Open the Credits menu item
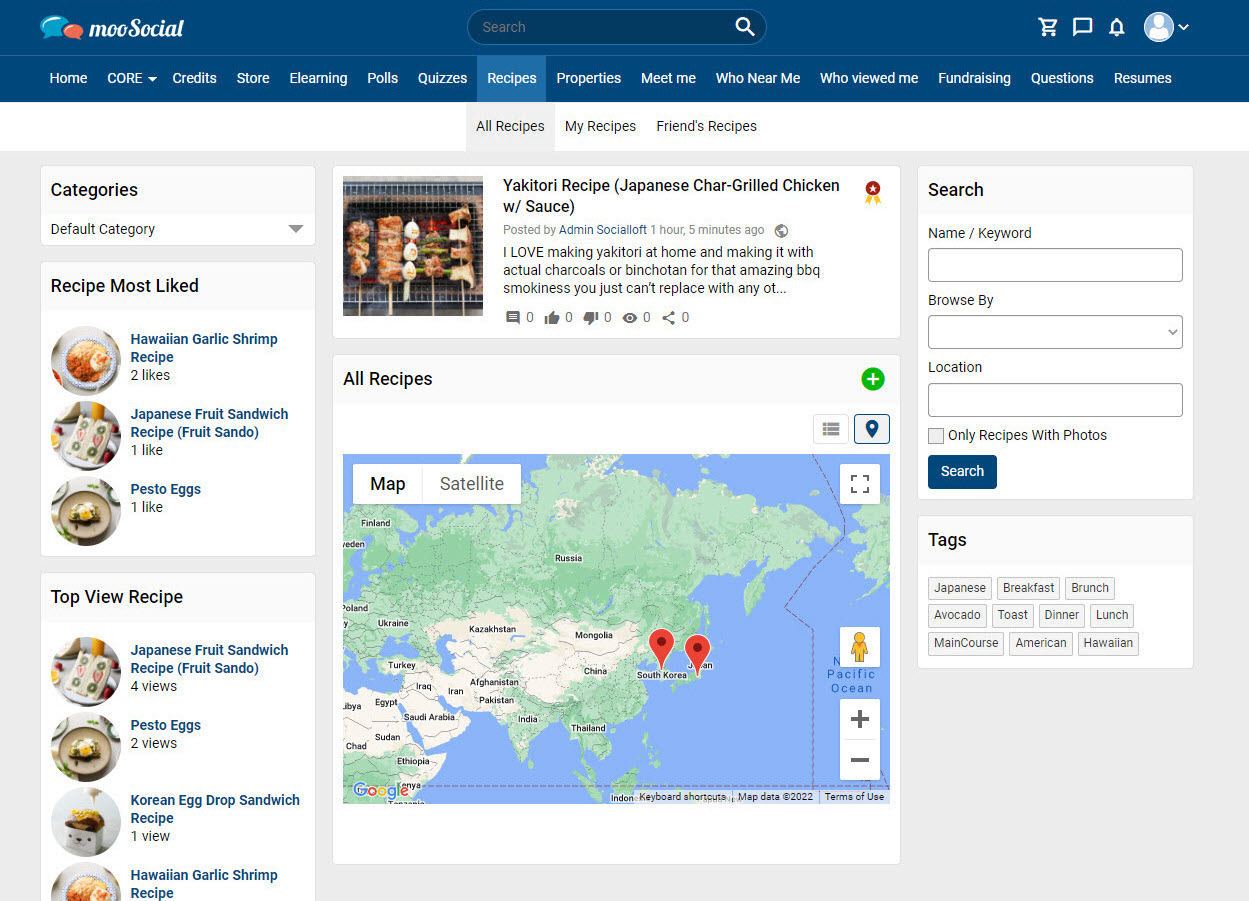 [x=194, y=78]
